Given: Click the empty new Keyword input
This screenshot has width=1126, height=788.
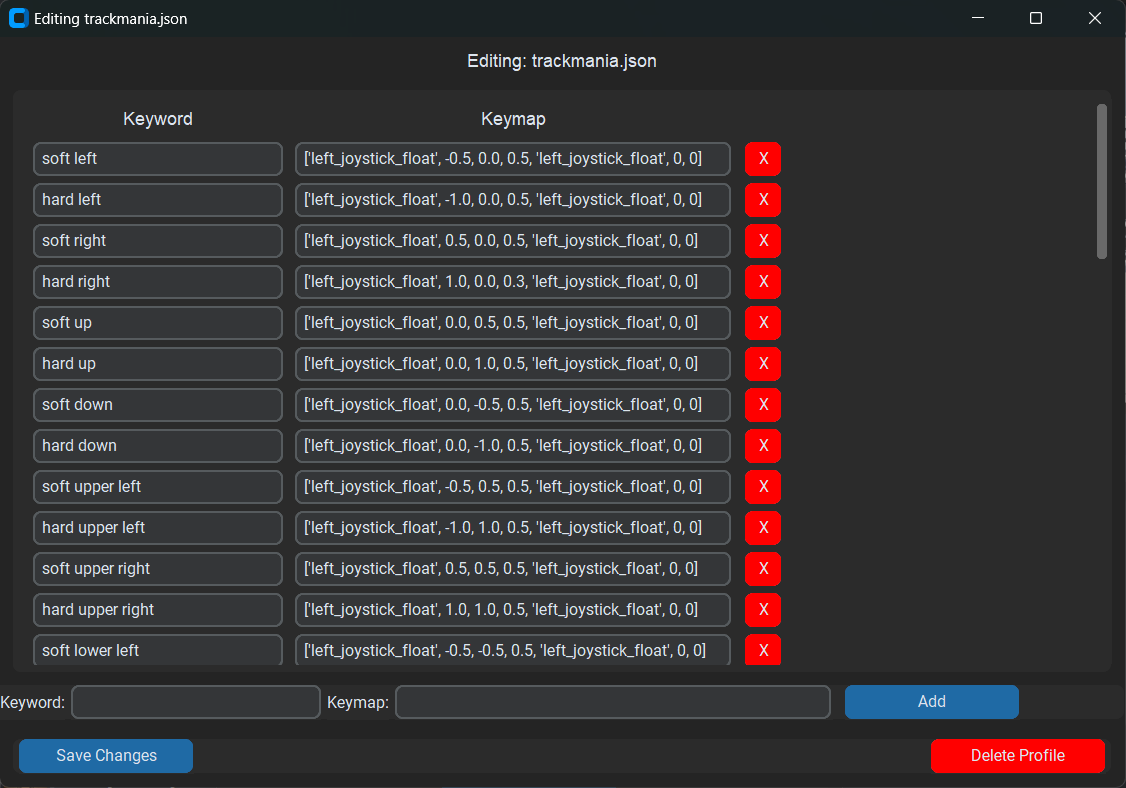Looking at the screenshot, I should (196, 702).
